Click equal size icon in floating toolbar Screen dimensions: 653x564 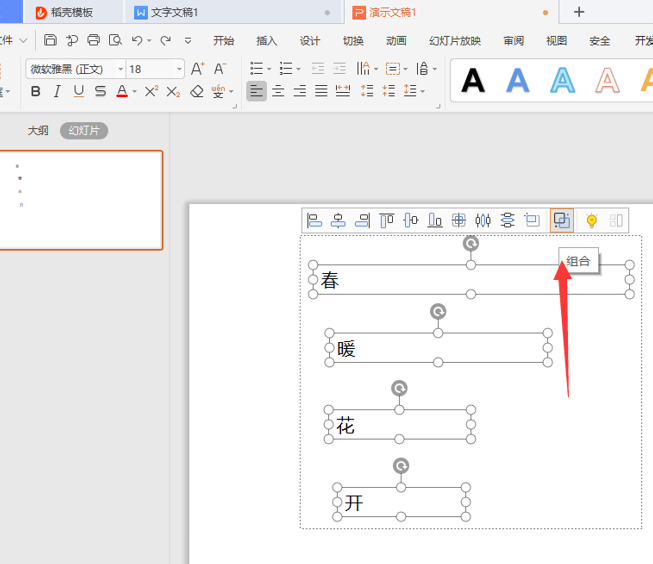532,220
